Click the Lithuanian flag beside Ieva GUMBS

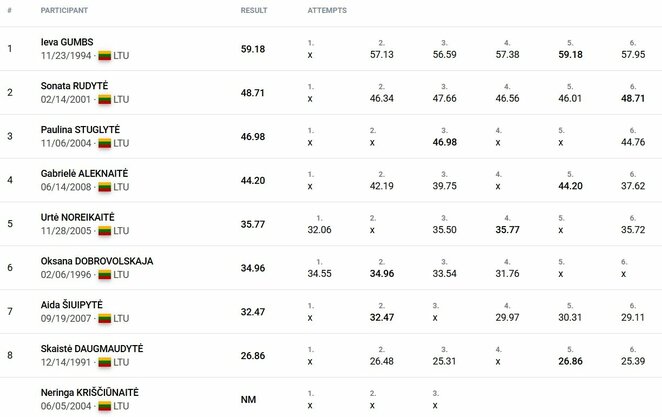105,56
